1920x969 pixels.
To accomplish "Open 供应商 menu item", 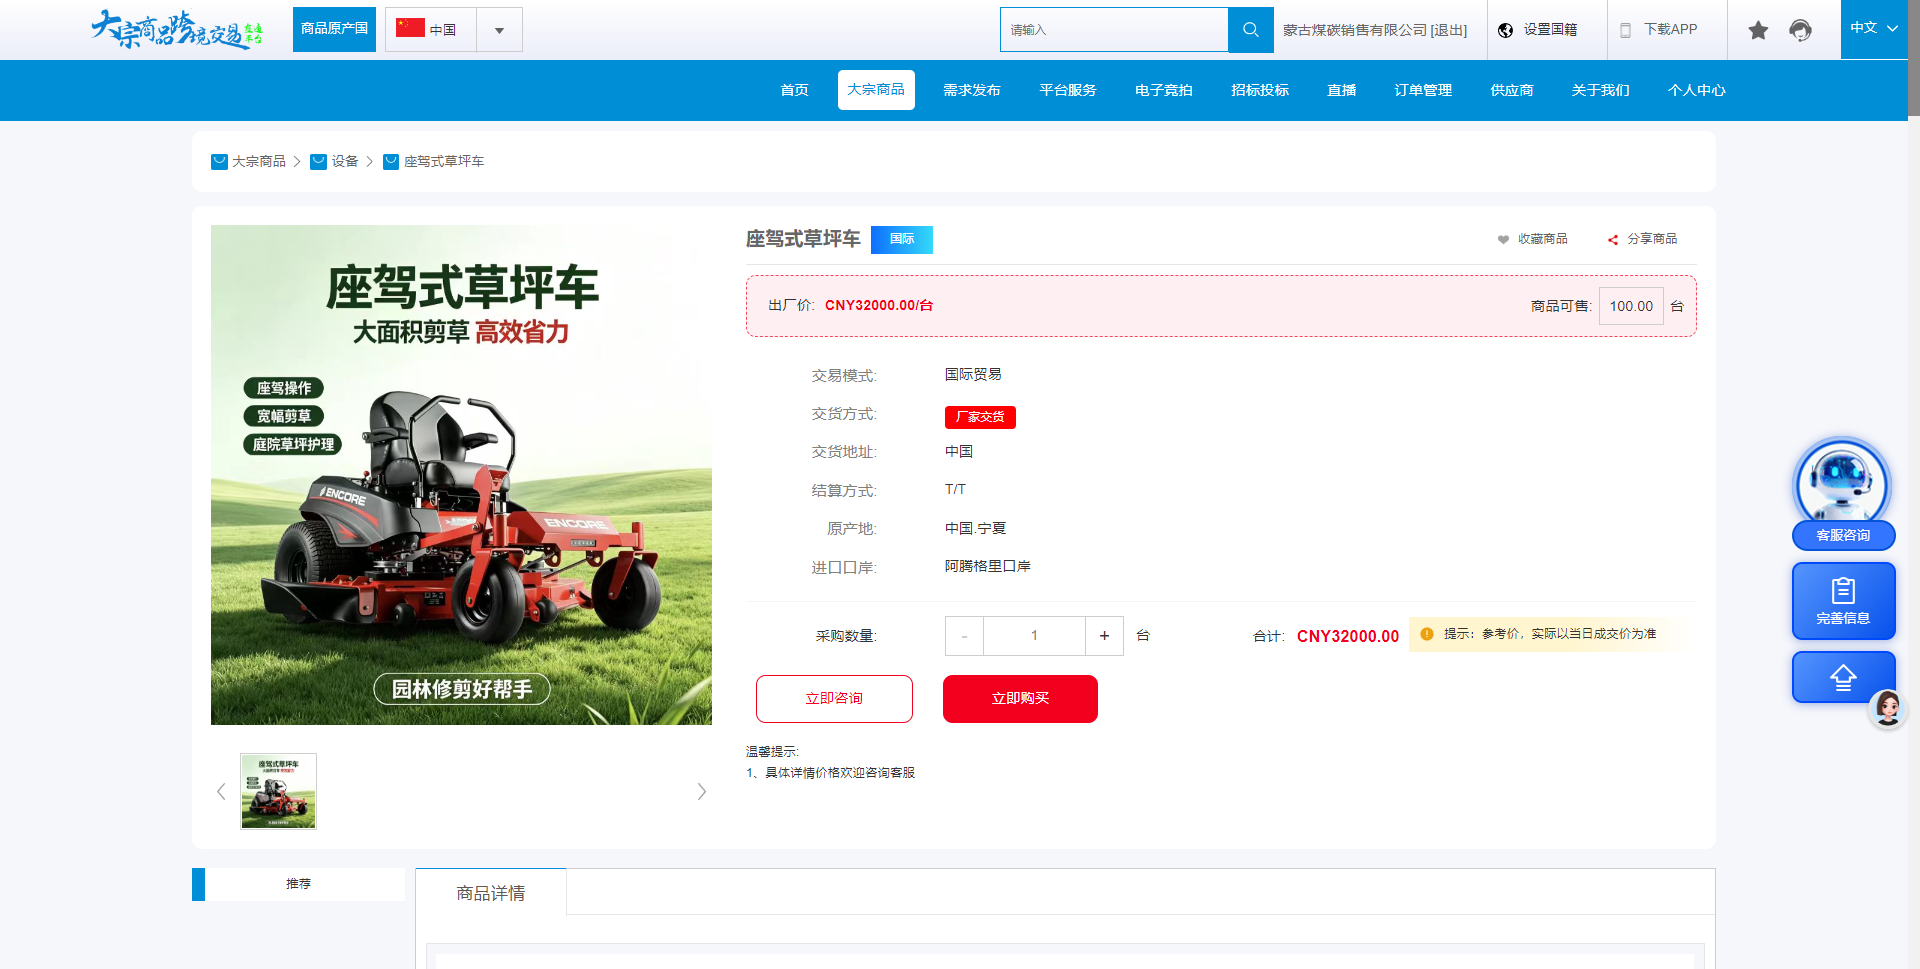I will [x=1512, y=90].
